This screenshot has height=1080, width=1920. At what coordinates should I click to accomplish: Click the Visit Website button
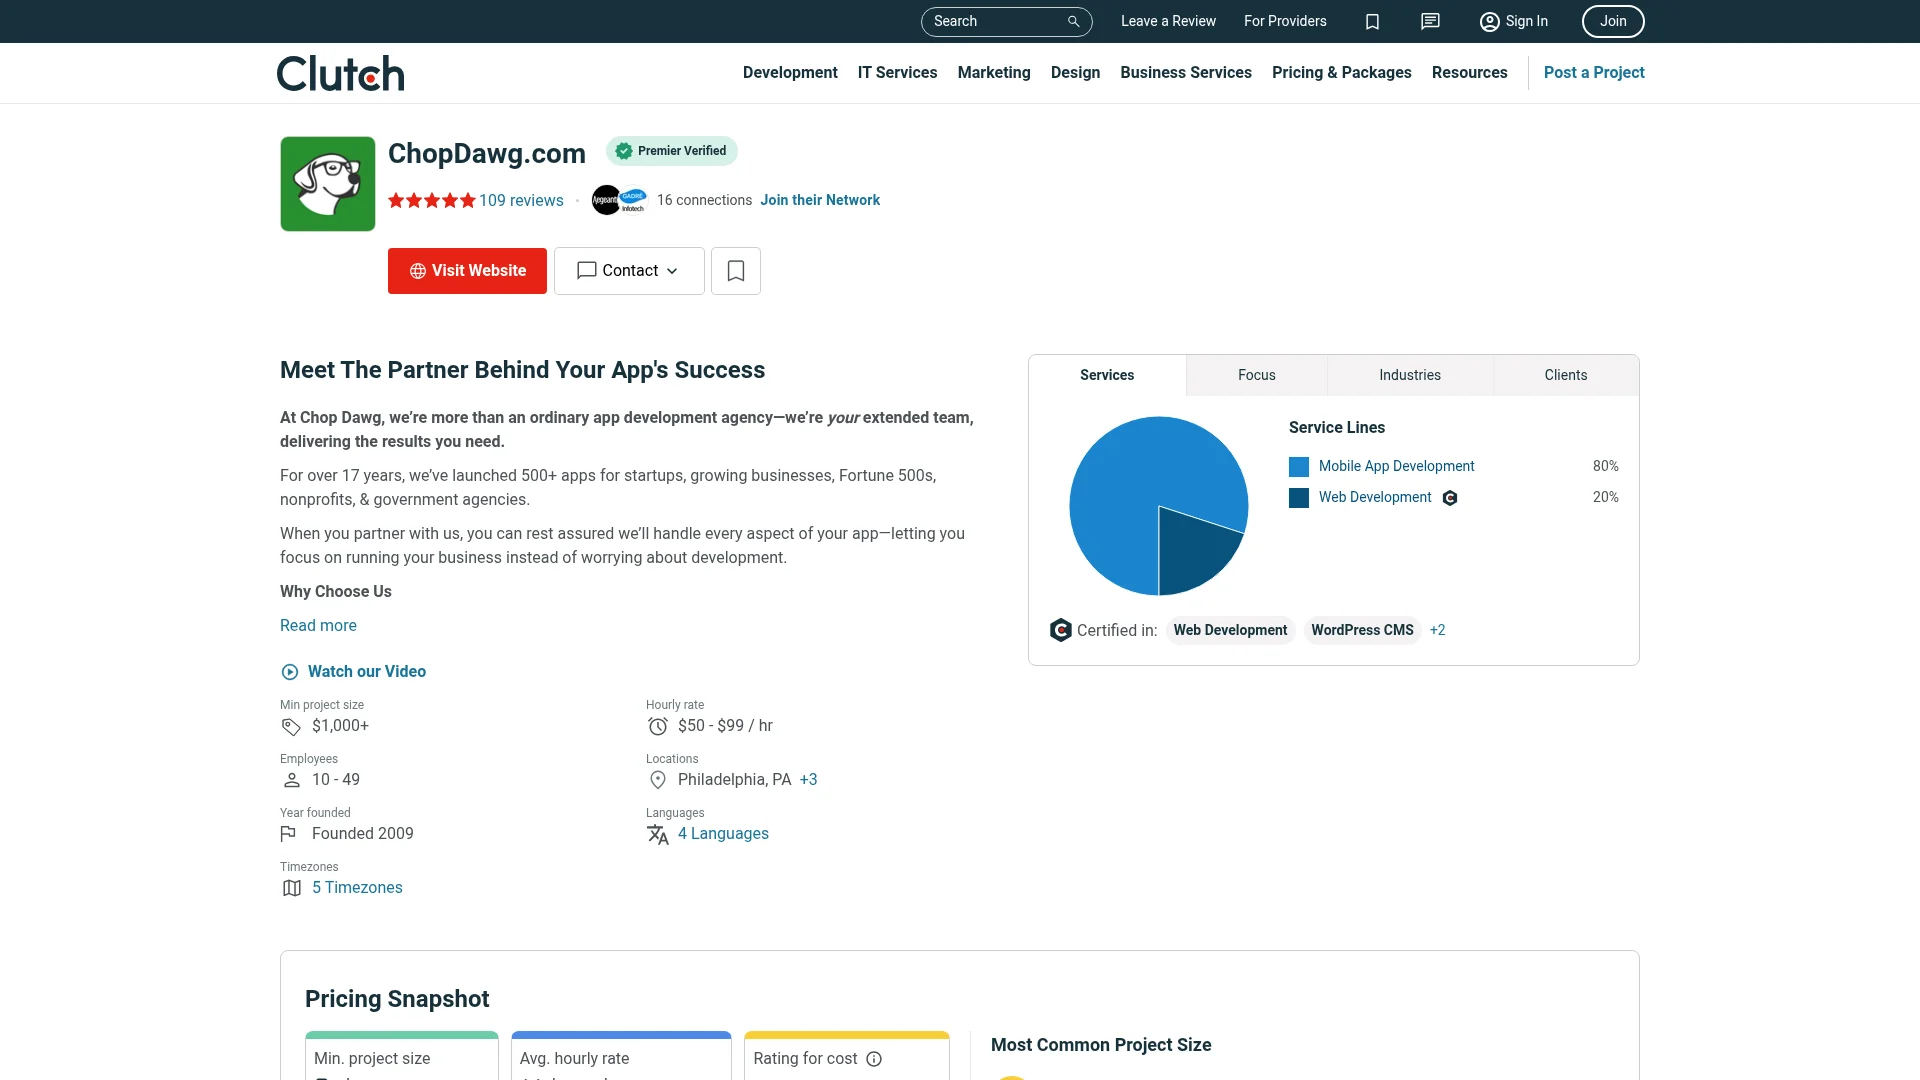[x=467, y=271]
